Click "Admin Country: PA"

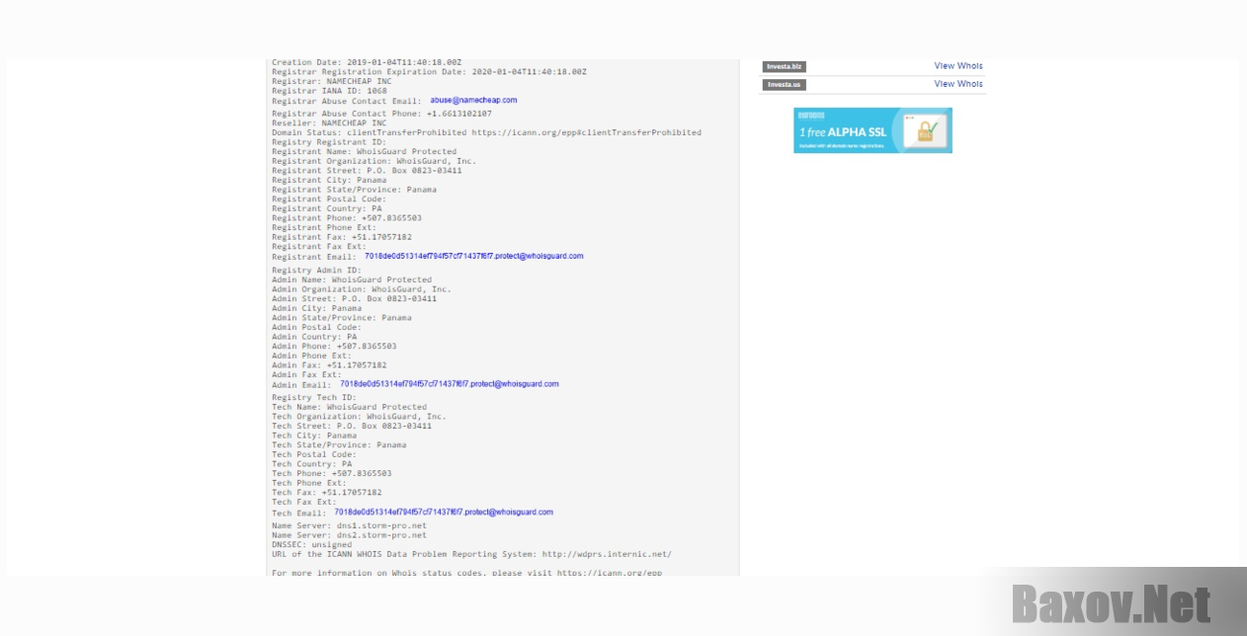314,337
